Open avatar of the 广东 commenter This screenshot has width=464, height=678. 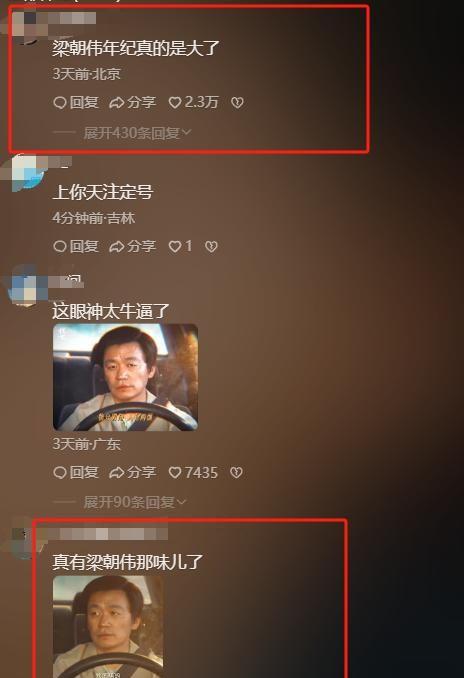coord(24,286)
